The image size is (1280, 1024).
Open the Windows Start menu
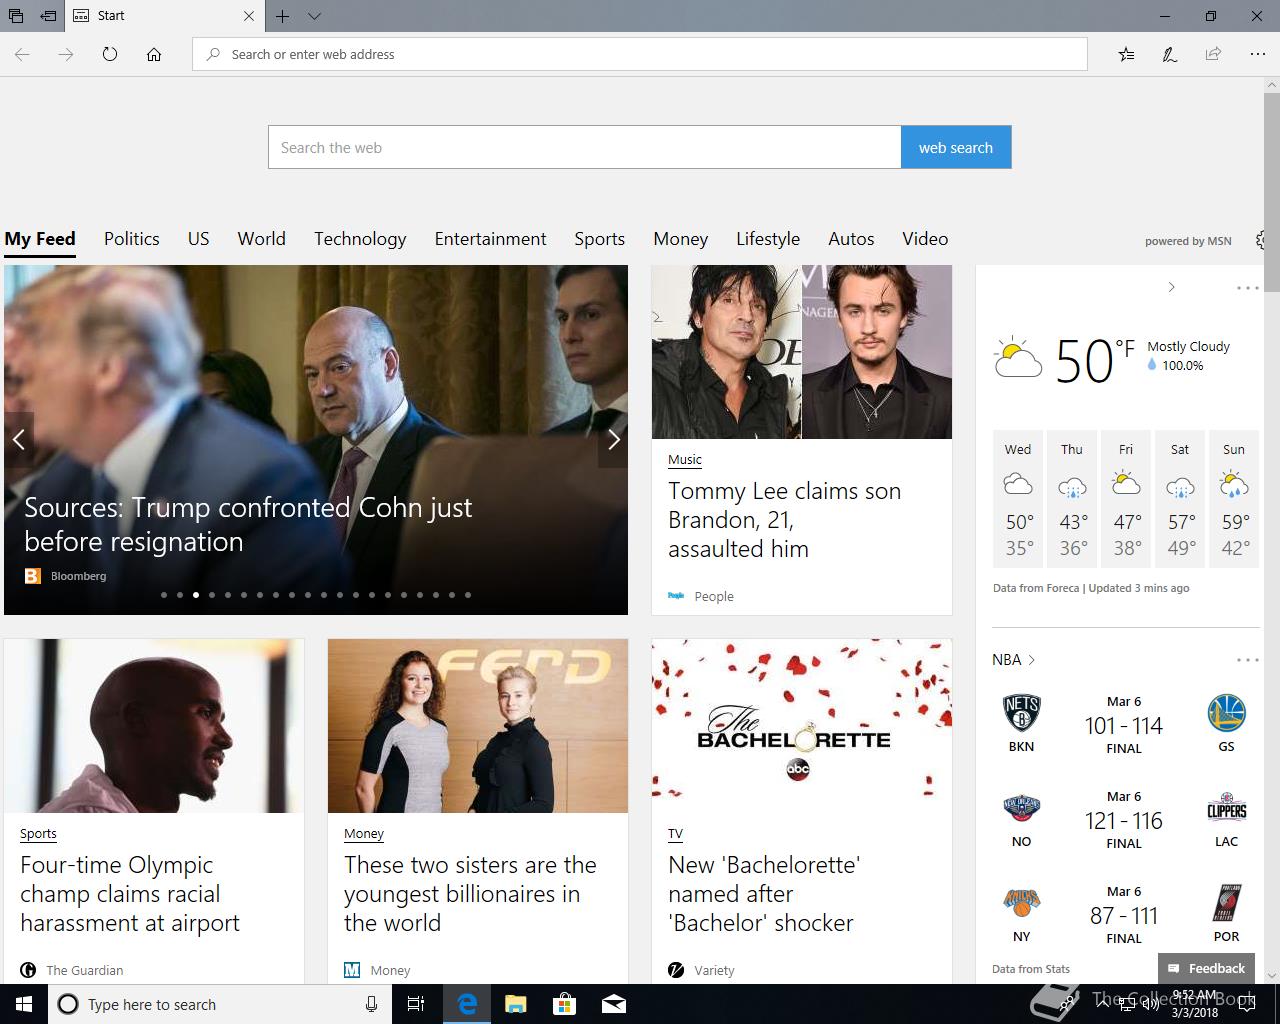24,1004
